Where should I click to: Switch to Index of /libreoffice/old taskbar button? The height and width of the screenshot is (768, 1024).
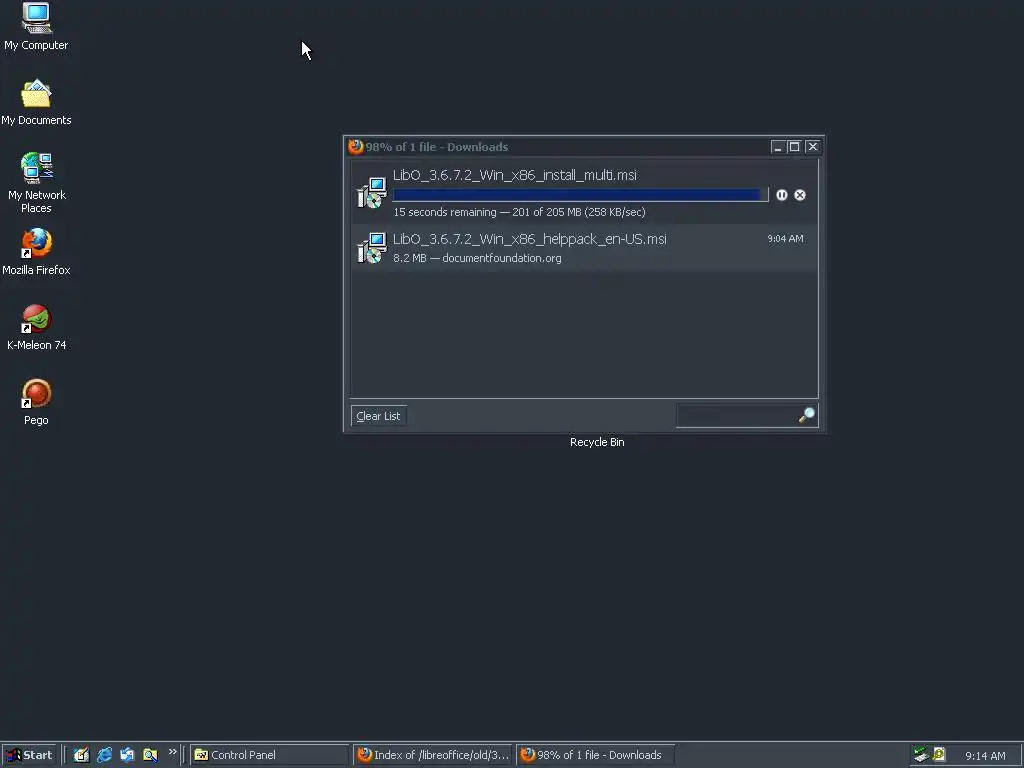point(433,755)
